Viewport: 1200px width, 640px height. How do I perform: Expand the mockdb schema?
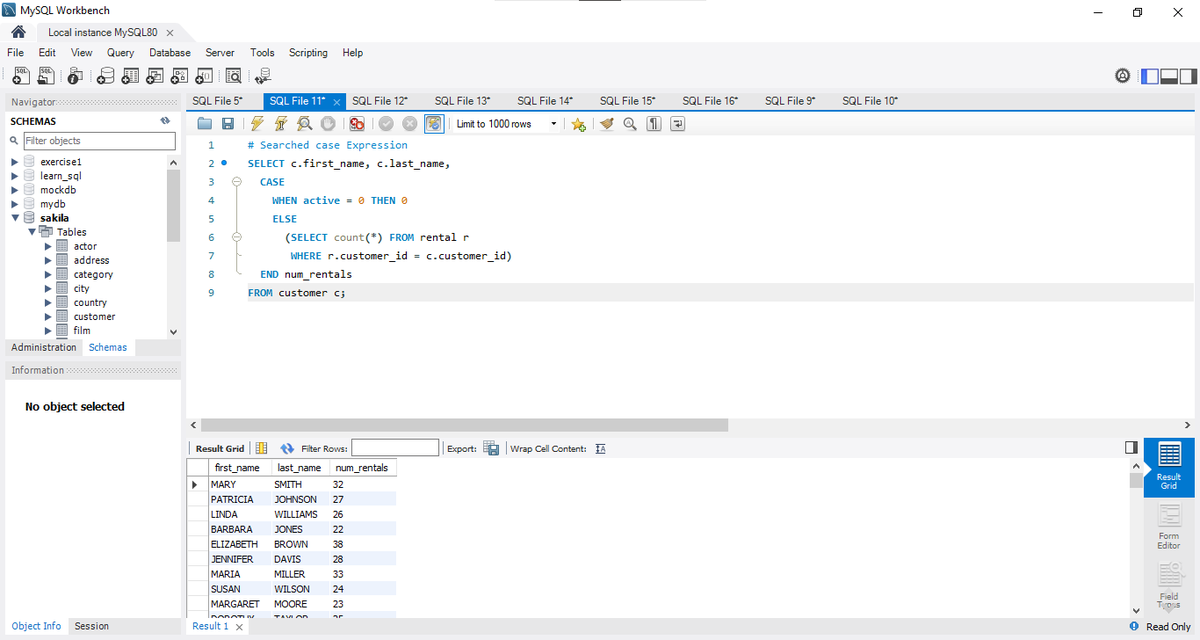coord(14,190)
